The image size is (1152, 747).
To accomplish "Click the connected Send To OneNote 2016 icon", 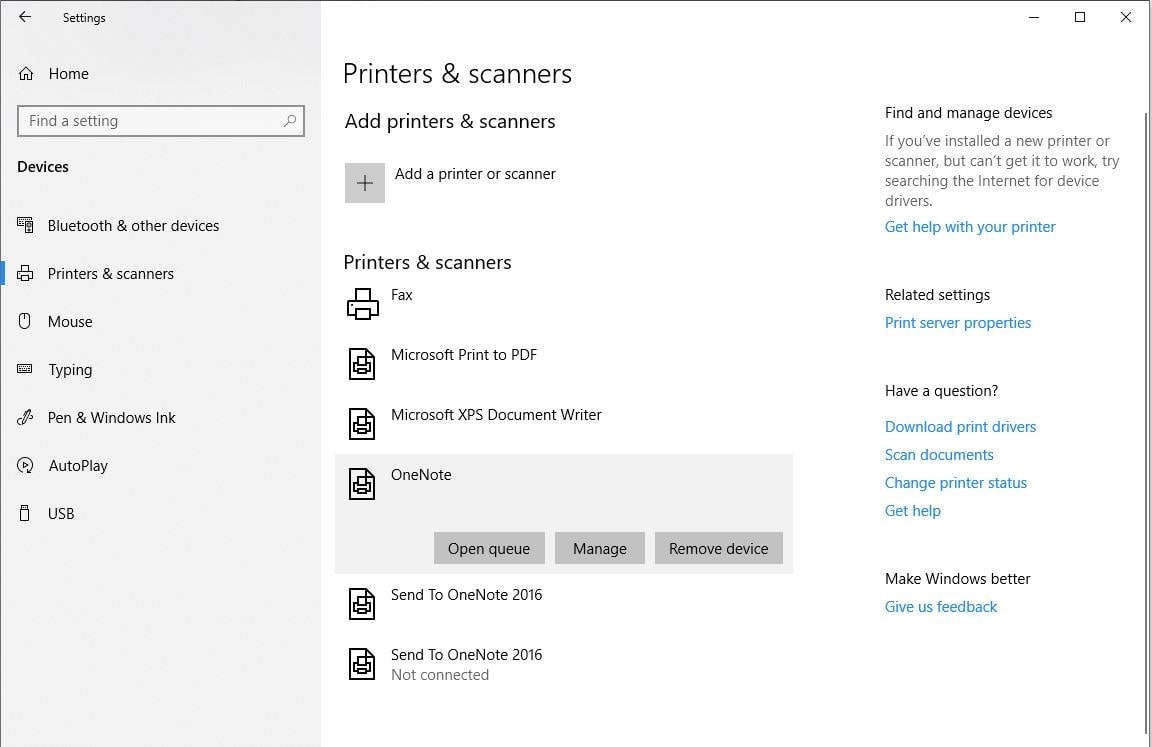I will tap(361, 604).
